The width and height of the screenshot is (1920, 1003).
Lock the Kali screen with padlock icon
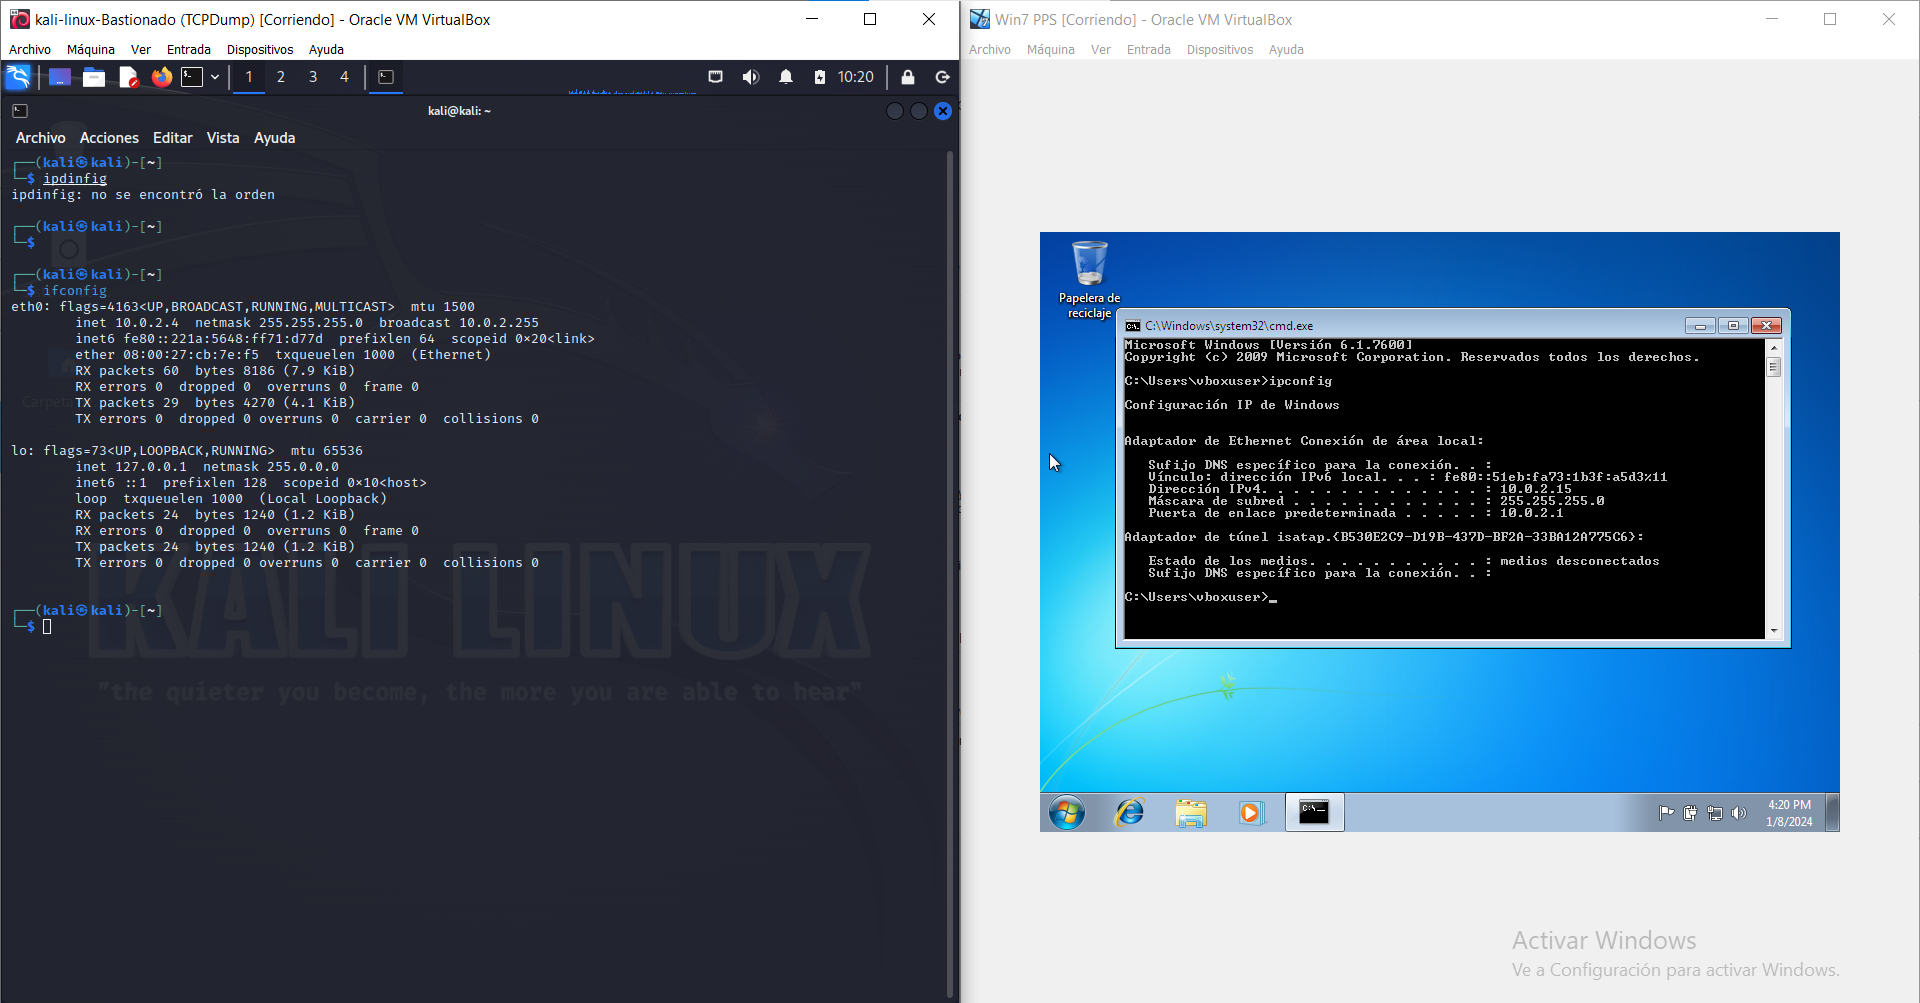[908, 77]
